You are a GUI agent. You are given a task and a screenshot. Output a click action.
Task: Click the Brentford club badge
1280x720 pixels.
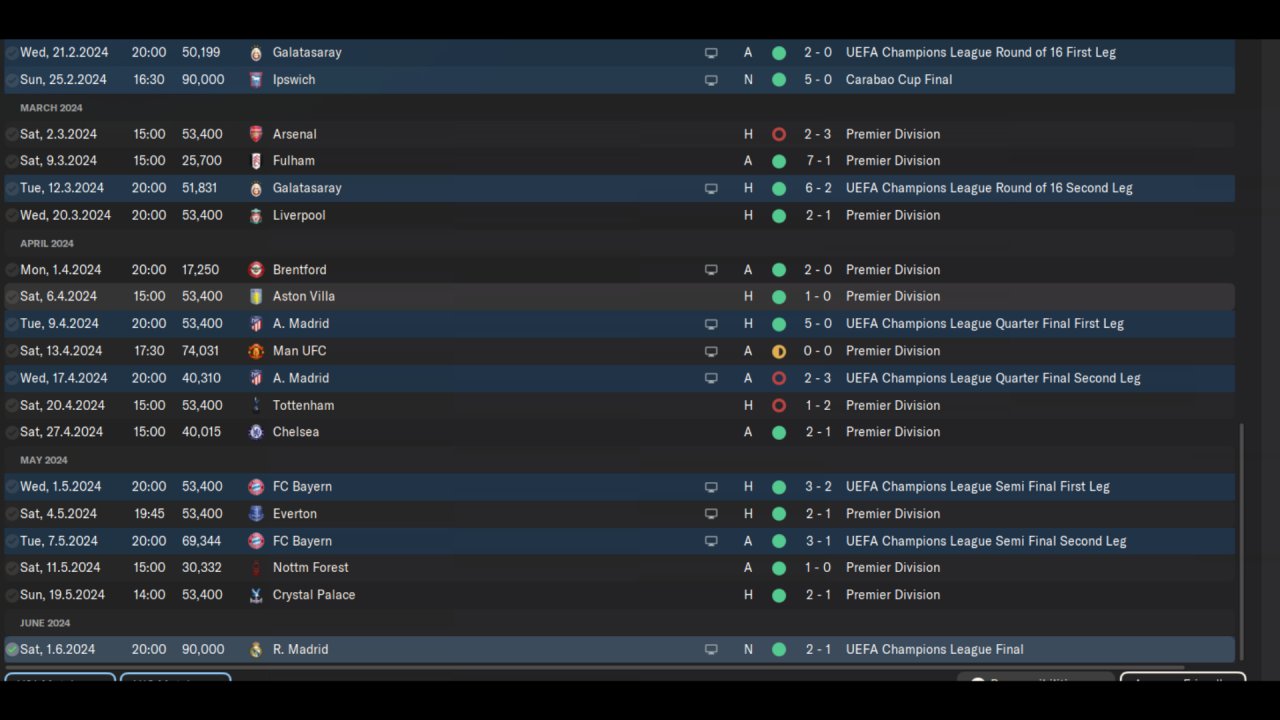click(256, 270)
